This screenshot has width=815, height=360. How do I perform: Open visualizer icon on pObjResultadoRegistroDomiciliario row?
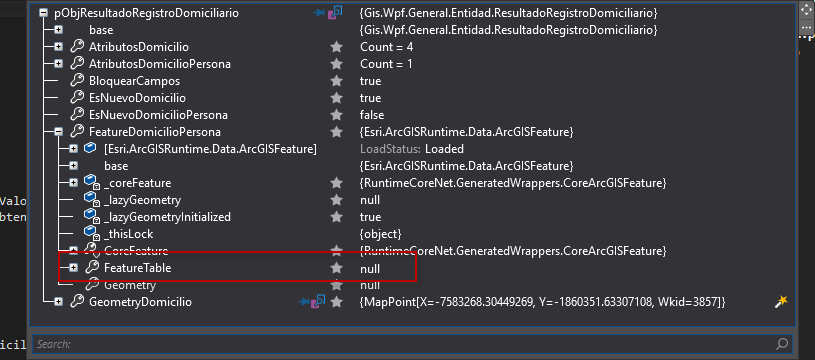[335, 12]
